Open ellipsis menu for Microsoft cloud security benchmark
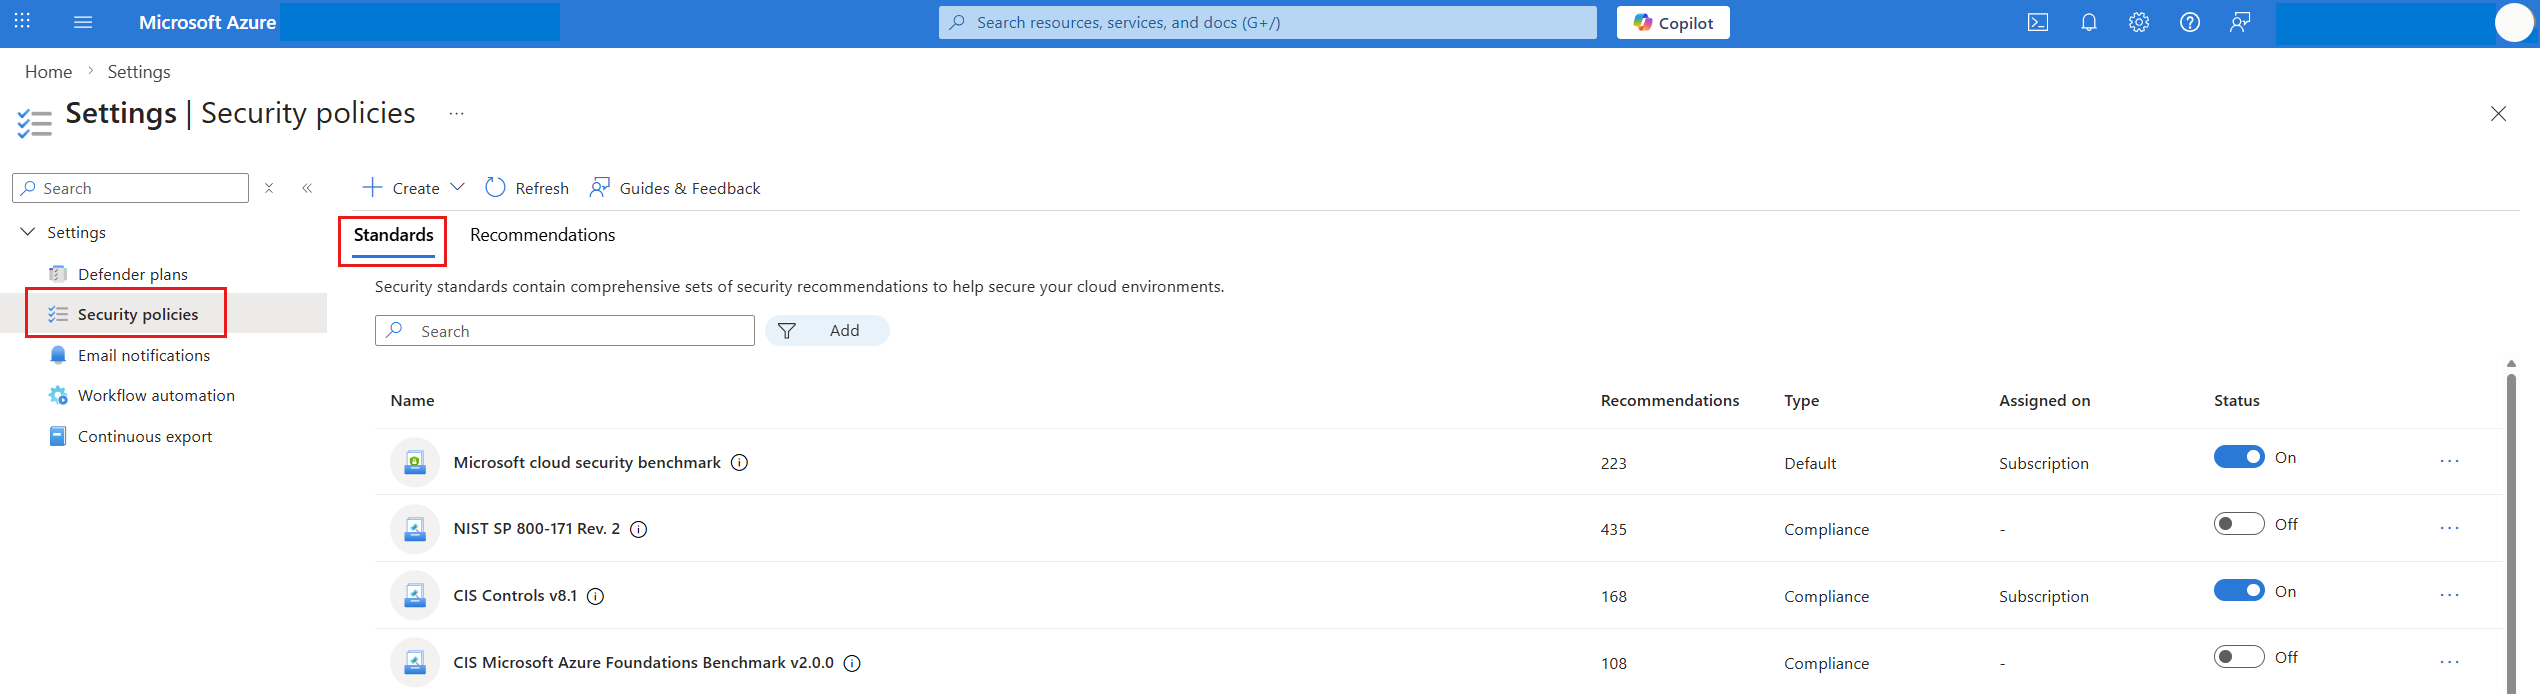 click(2449, 461)
